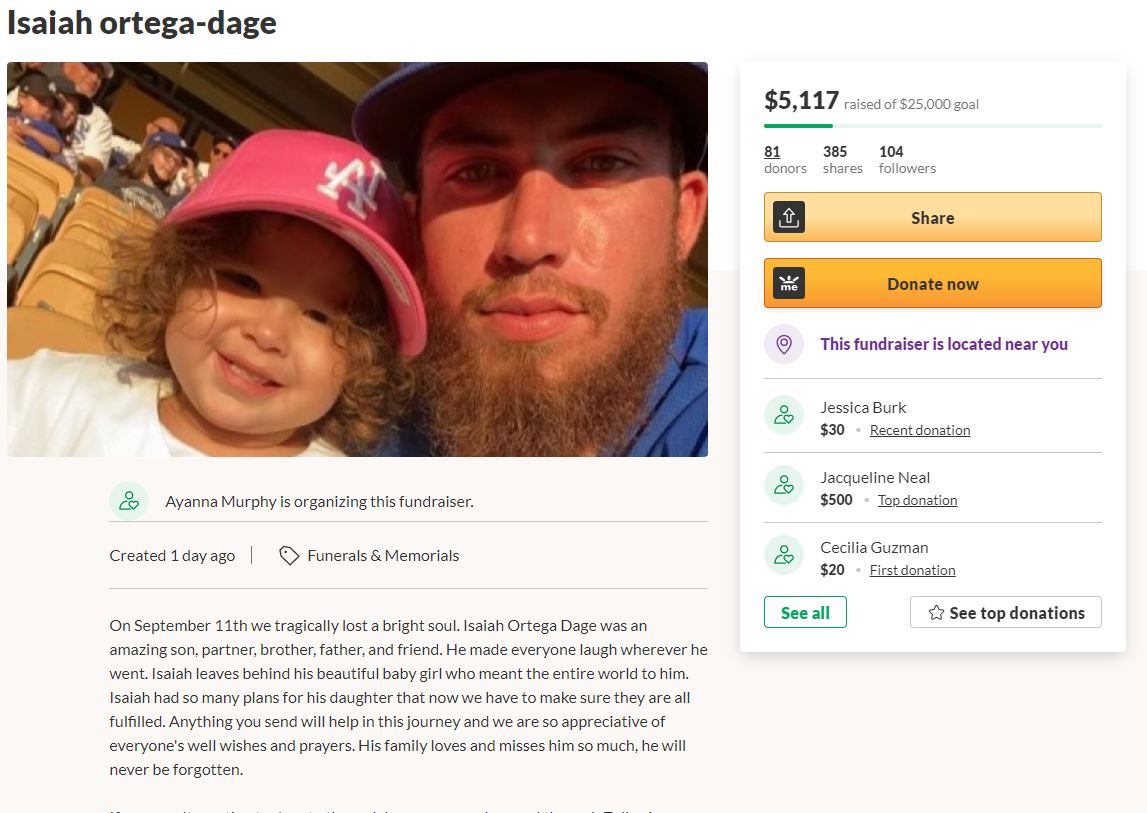Click Cecilia Guzman's donor avatar icon

coord(784,555)
